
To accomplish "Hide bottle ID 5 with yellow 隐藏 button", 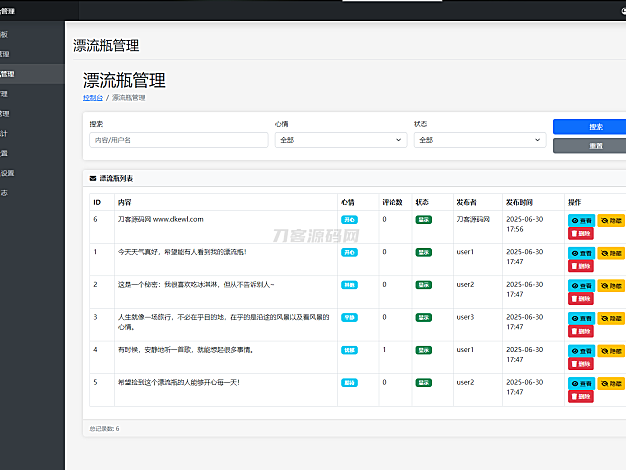I will click(611, 384).
